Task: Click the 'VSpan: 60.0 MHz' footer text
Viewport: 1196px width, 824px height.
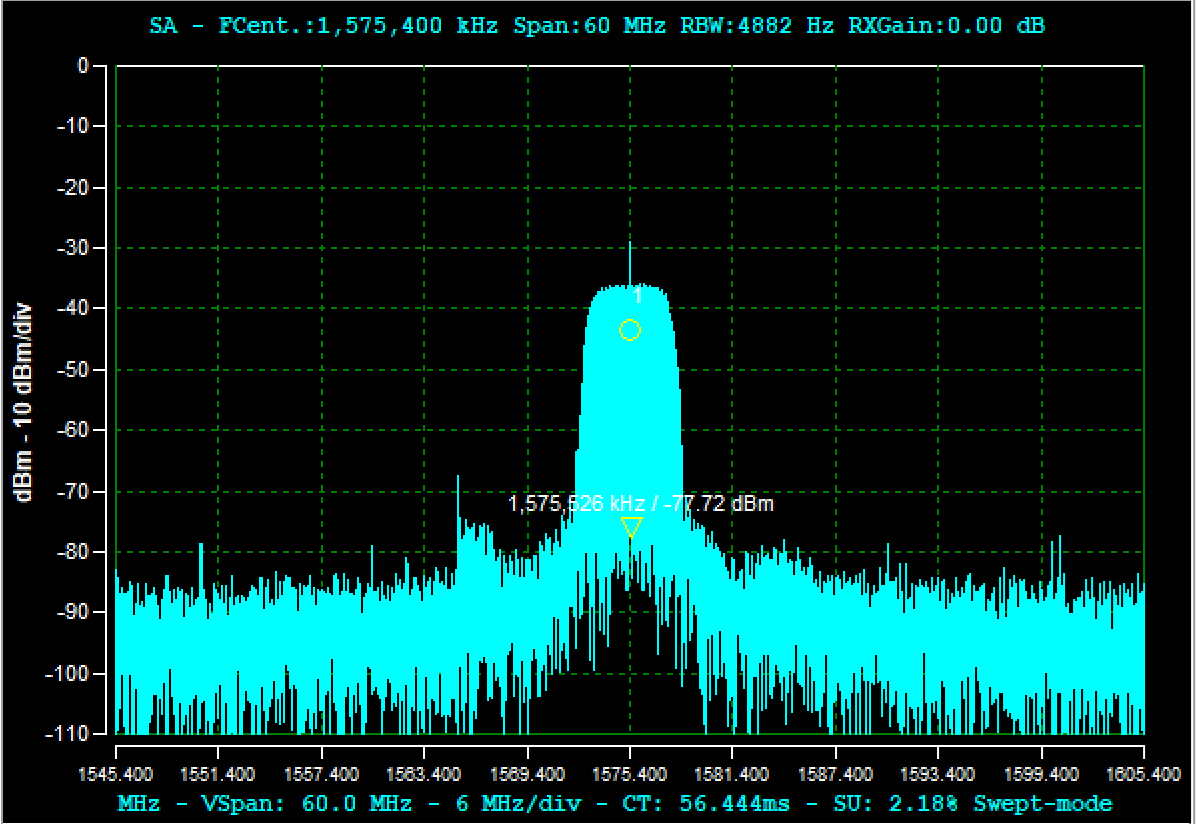Action: pos(306,803)
